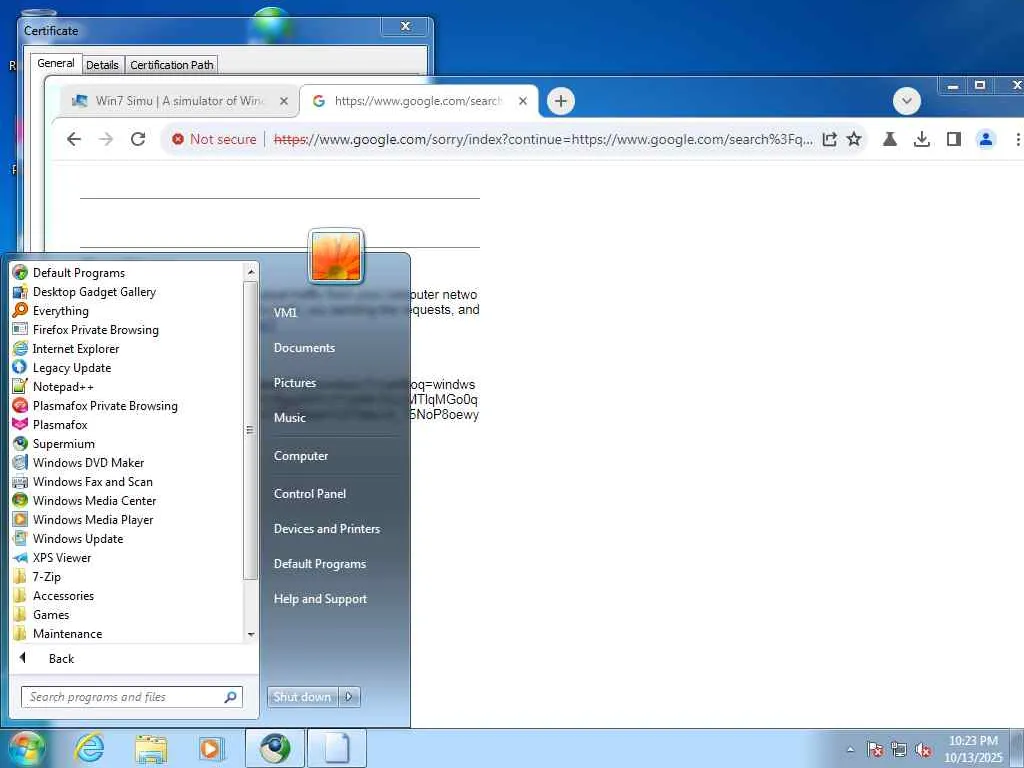
Task: Open the browser profile menu
Action: coord(985,139)
